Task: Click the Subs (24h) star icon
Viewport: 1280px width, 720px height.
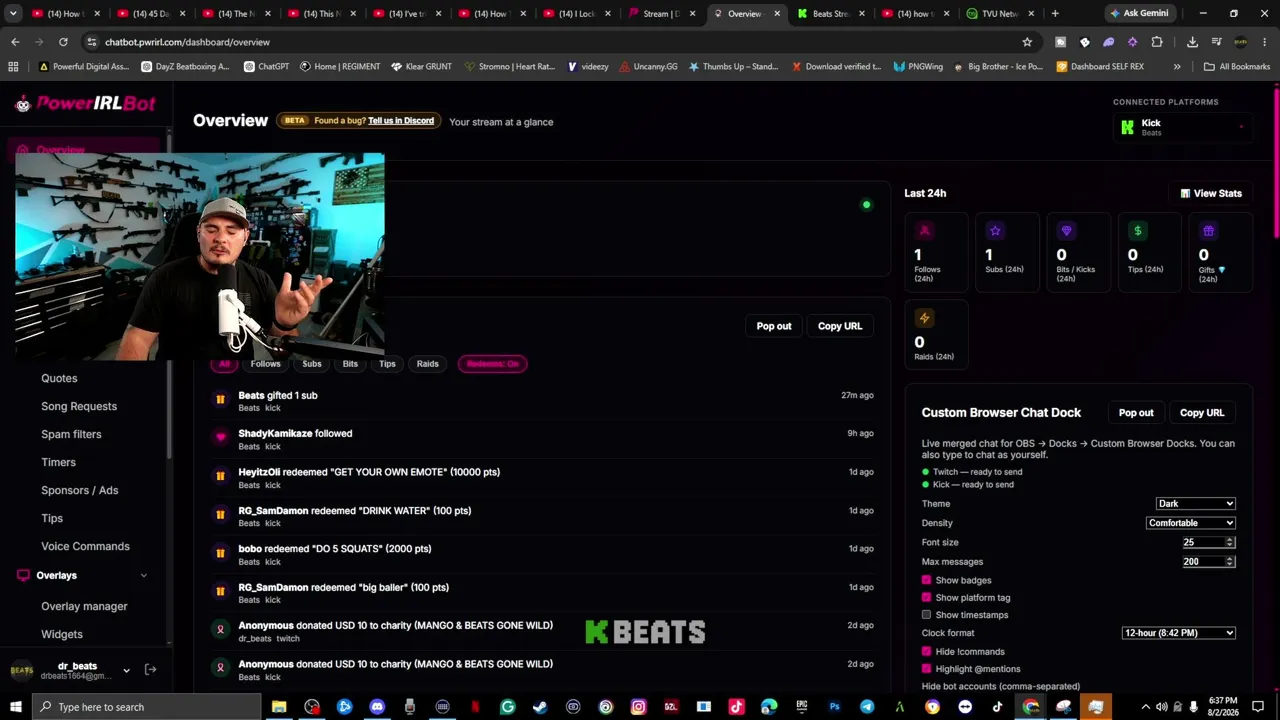Action: (995, 231)
